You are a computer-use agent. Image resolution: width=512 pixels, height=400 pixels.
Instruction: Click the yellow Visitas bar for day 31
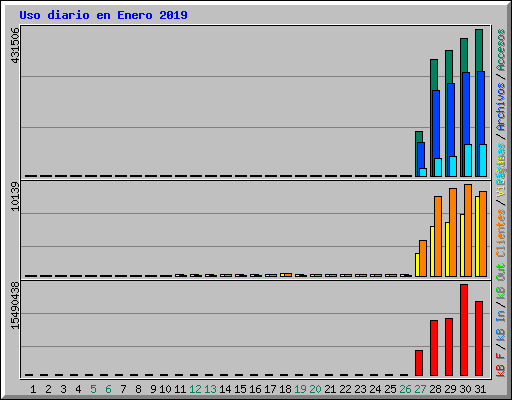click(x=477, y=236)
